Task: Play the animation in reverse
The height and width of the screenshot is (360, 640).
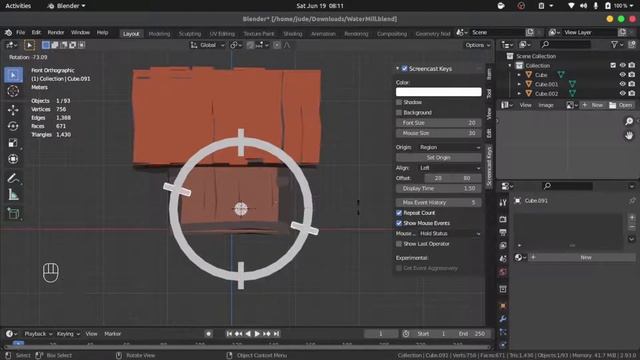Action: (x=248, y=334)
